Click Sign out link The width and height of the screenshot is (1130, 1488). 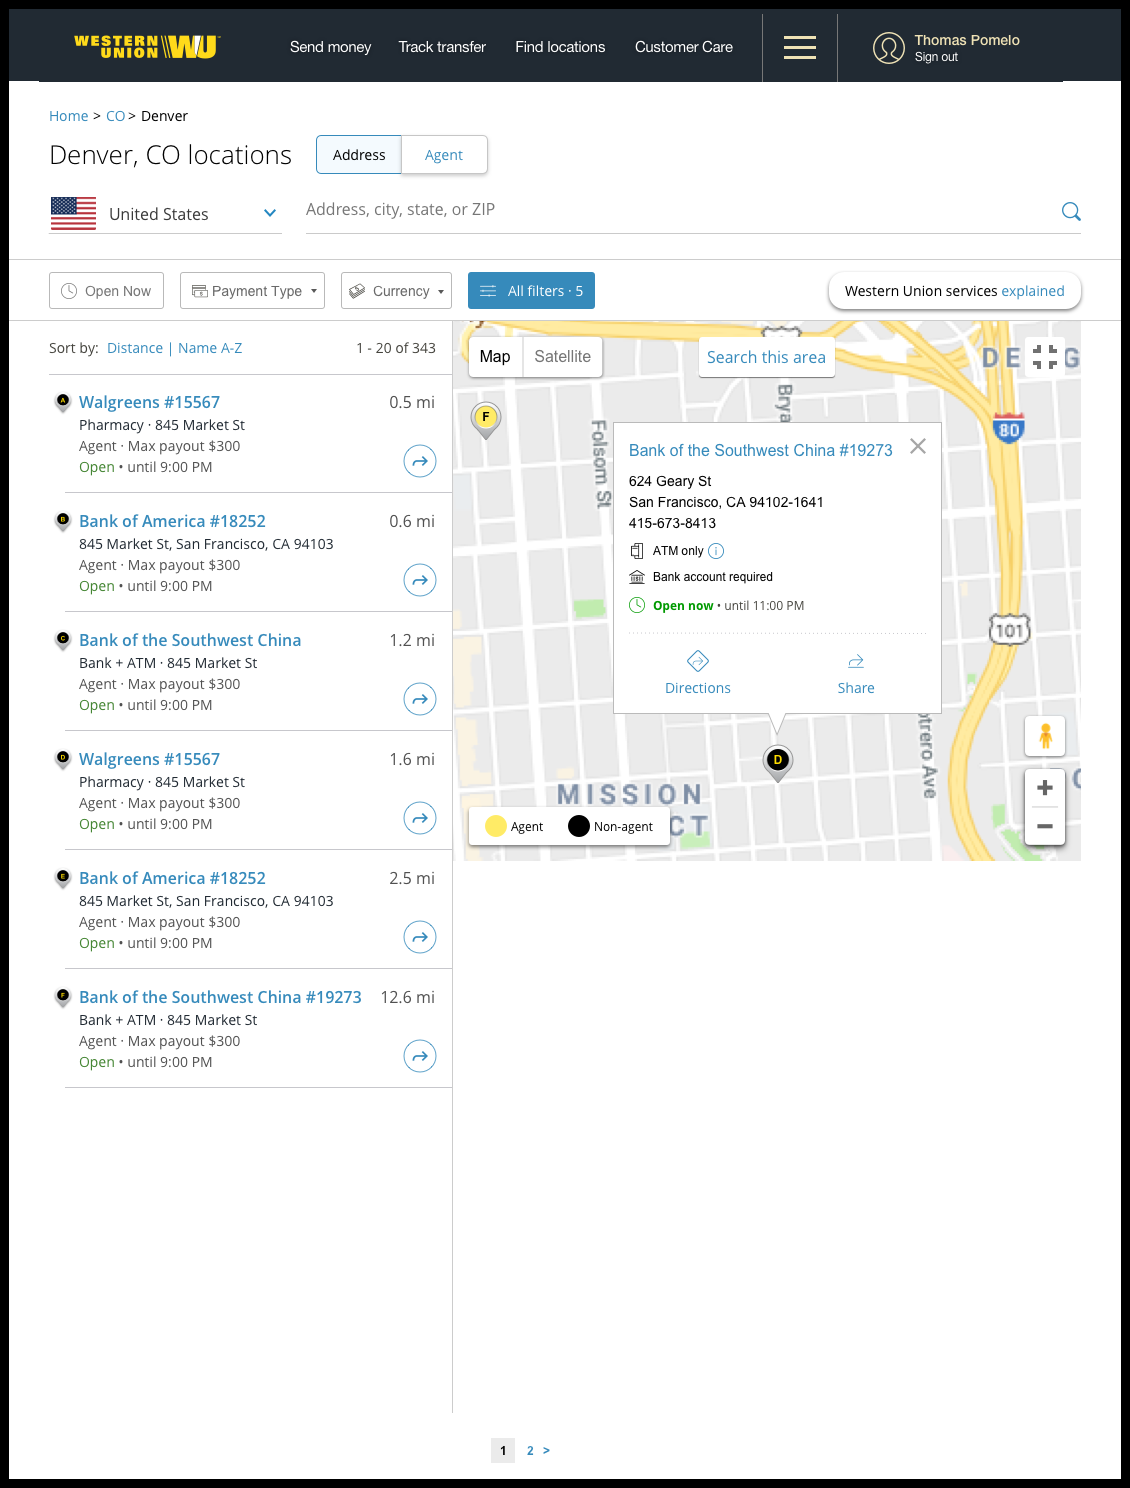(936, 57)
